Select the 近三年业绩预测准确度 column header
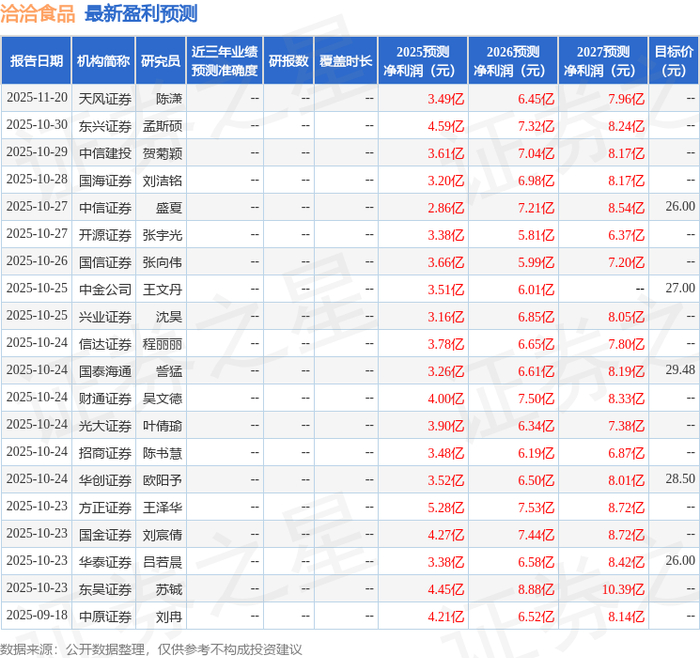The image size is (700, 658). click(225, 61)
